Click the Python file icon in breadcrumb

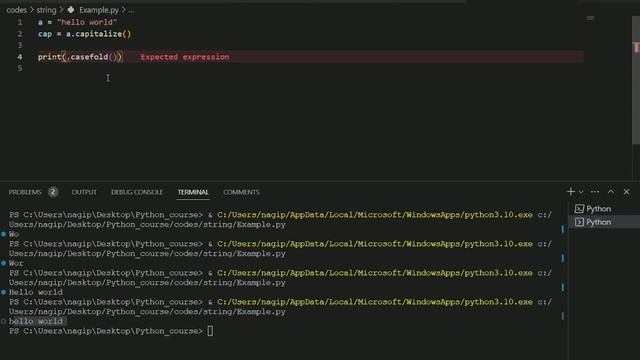(x=71, y=9)
